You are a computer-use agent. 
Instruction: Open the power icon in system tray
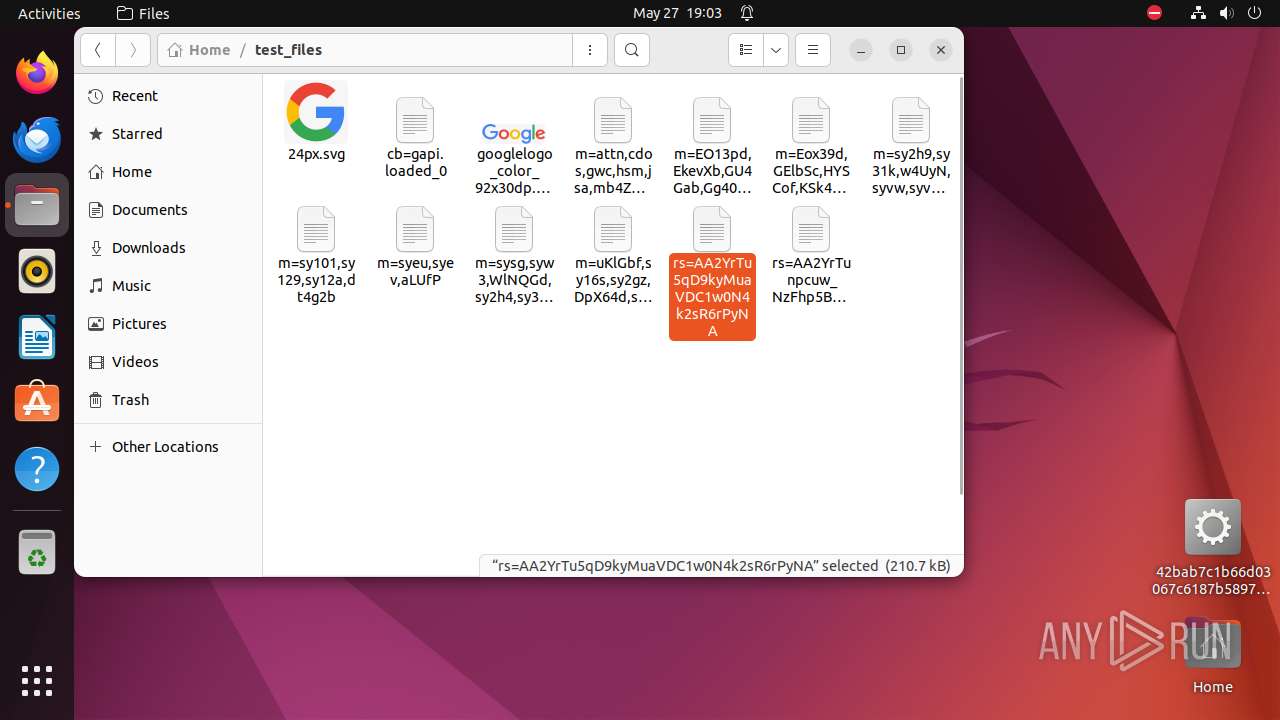coord(1254,13)
